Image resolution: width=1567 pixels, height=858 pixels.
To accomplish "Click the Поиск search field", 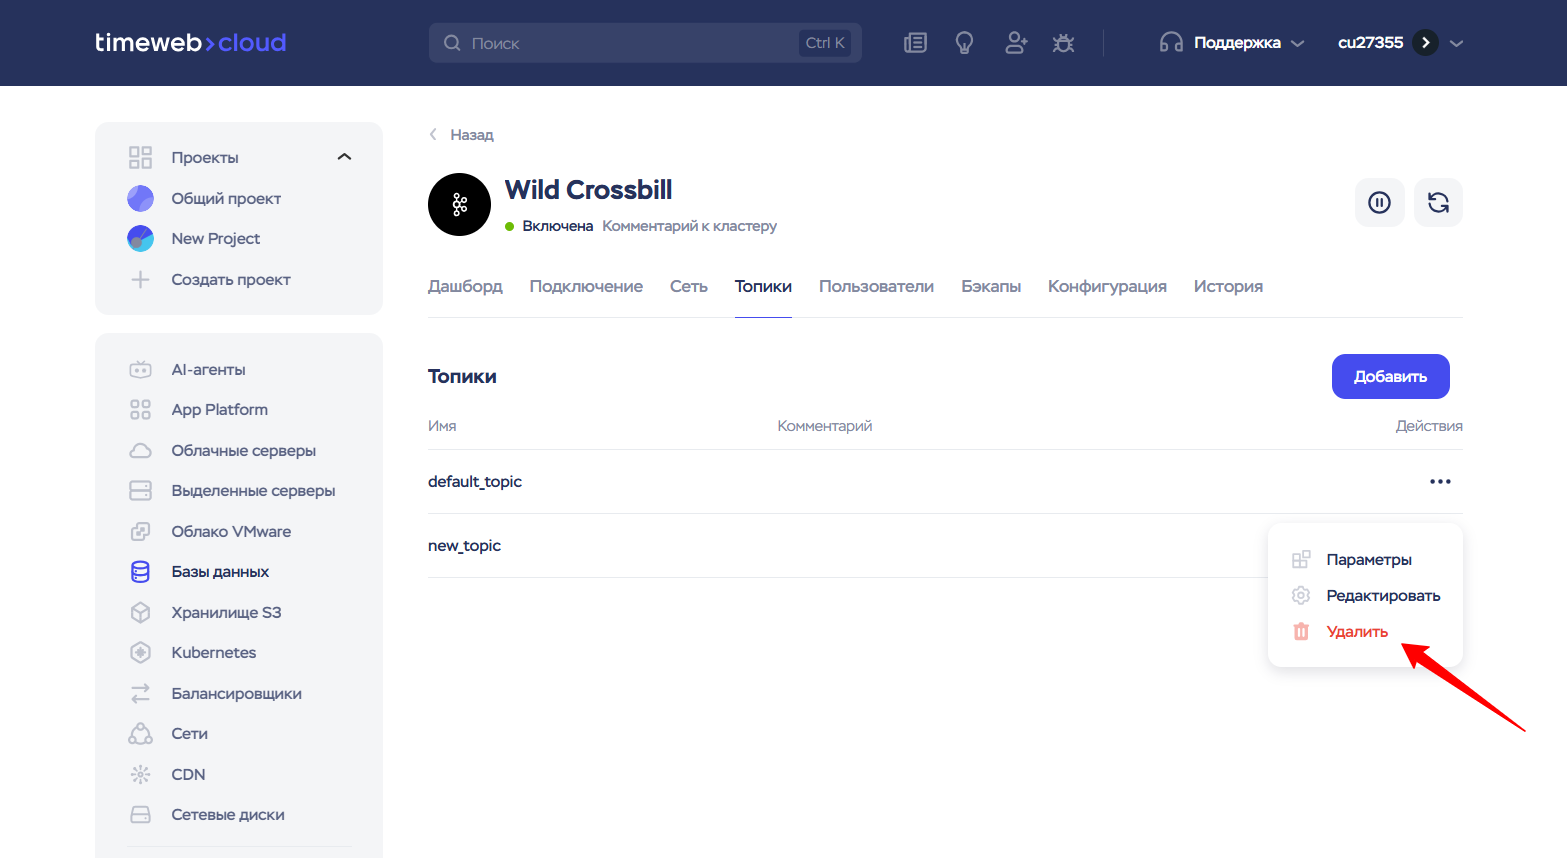I will [630, 43].
